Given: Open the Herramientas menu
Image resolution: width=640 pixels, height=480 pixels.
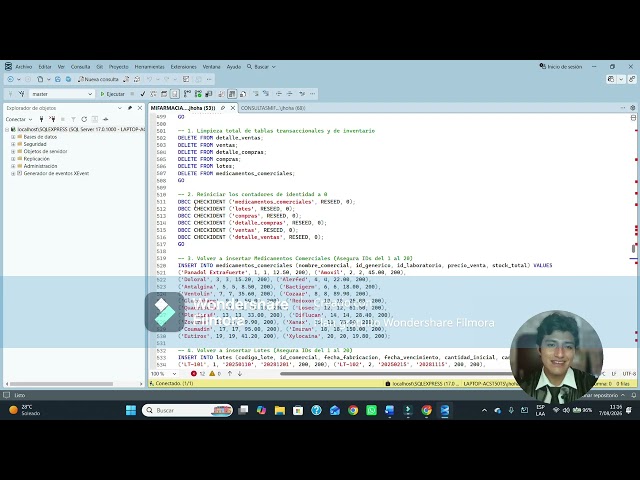Looking at the screenshot, I should coord(149,67).
